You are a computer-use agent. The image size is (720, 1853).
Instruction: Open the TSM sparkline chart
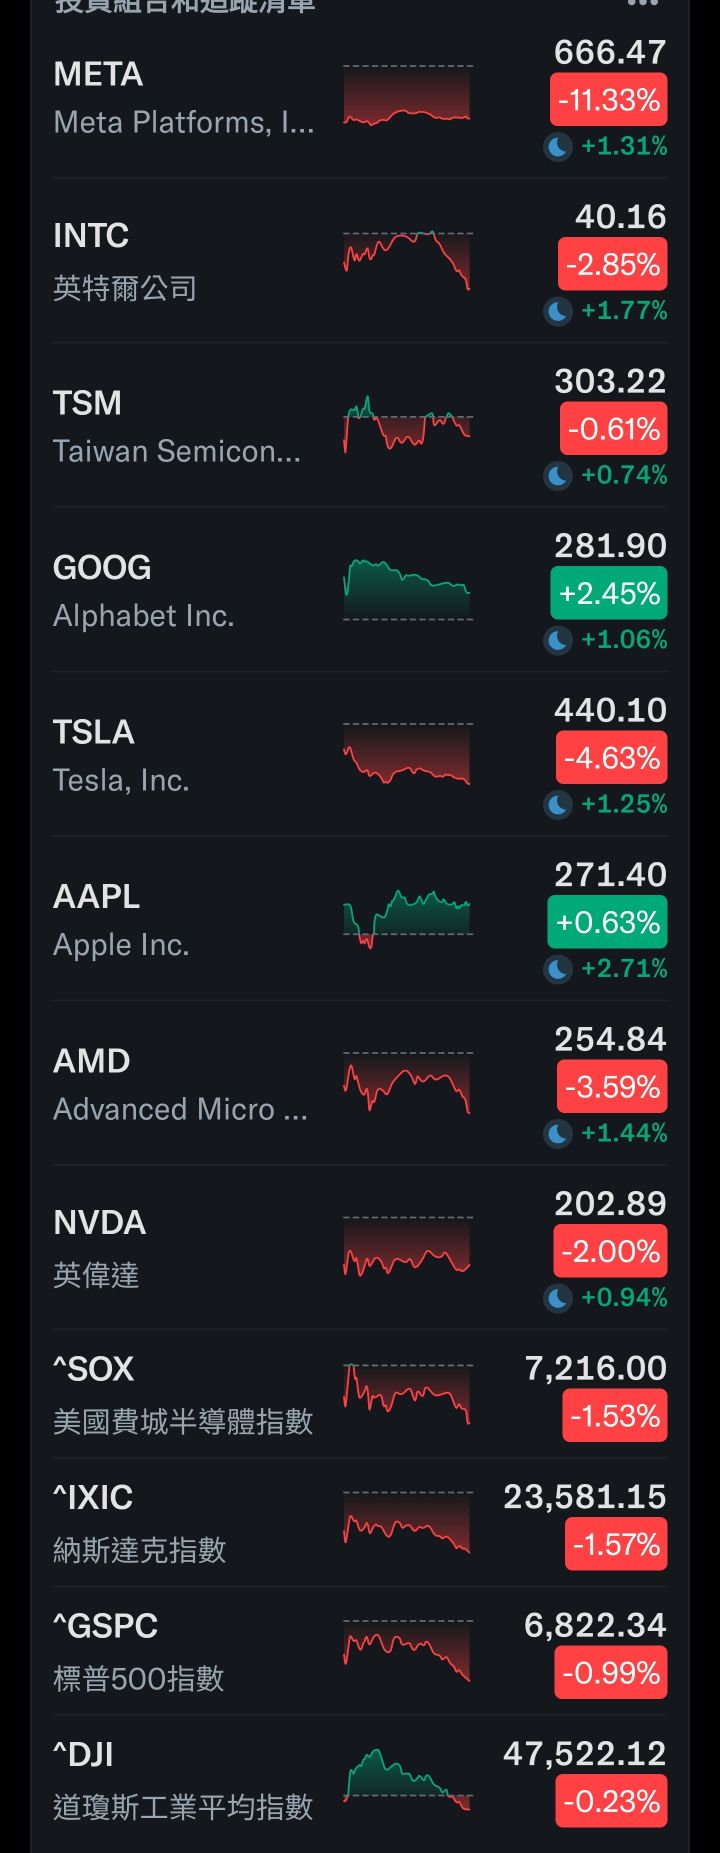click(407, 425)
